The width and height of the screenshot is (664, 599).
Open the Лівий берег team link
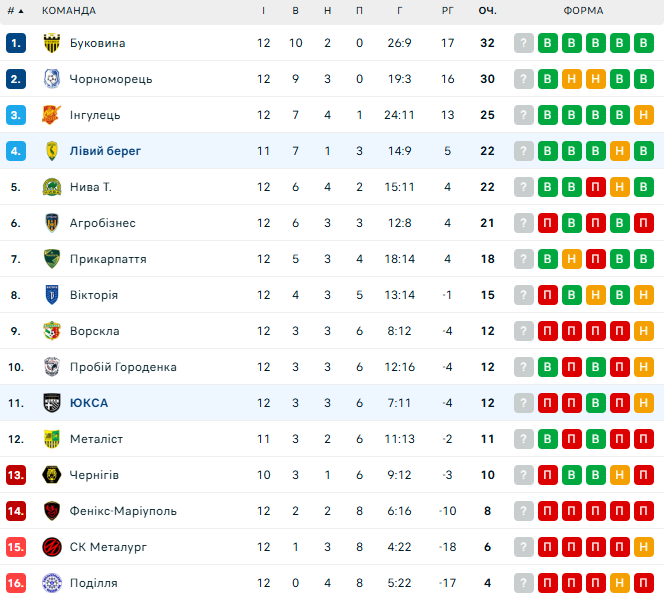[x=105, y=151]
